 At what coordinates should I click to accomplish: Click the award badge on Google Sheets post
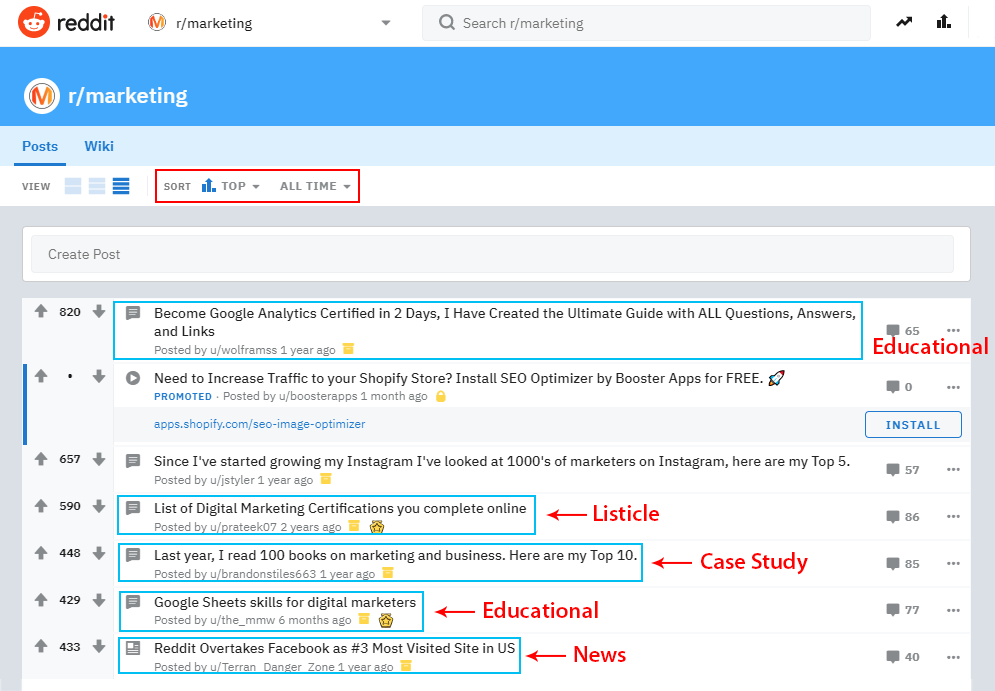coord(386,621)
